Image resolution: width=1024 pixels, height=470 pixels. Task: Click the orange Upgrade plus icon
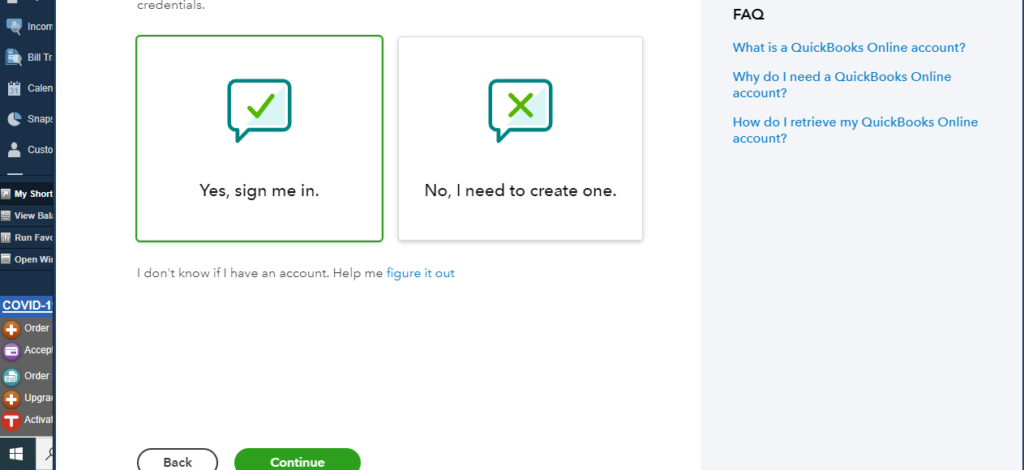(x=11, y=399)
